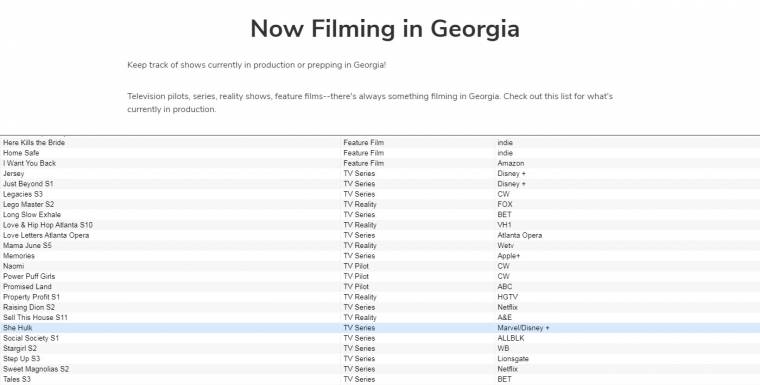Select the Home Safe row title
760x385 pixels.
click(21, 153)
